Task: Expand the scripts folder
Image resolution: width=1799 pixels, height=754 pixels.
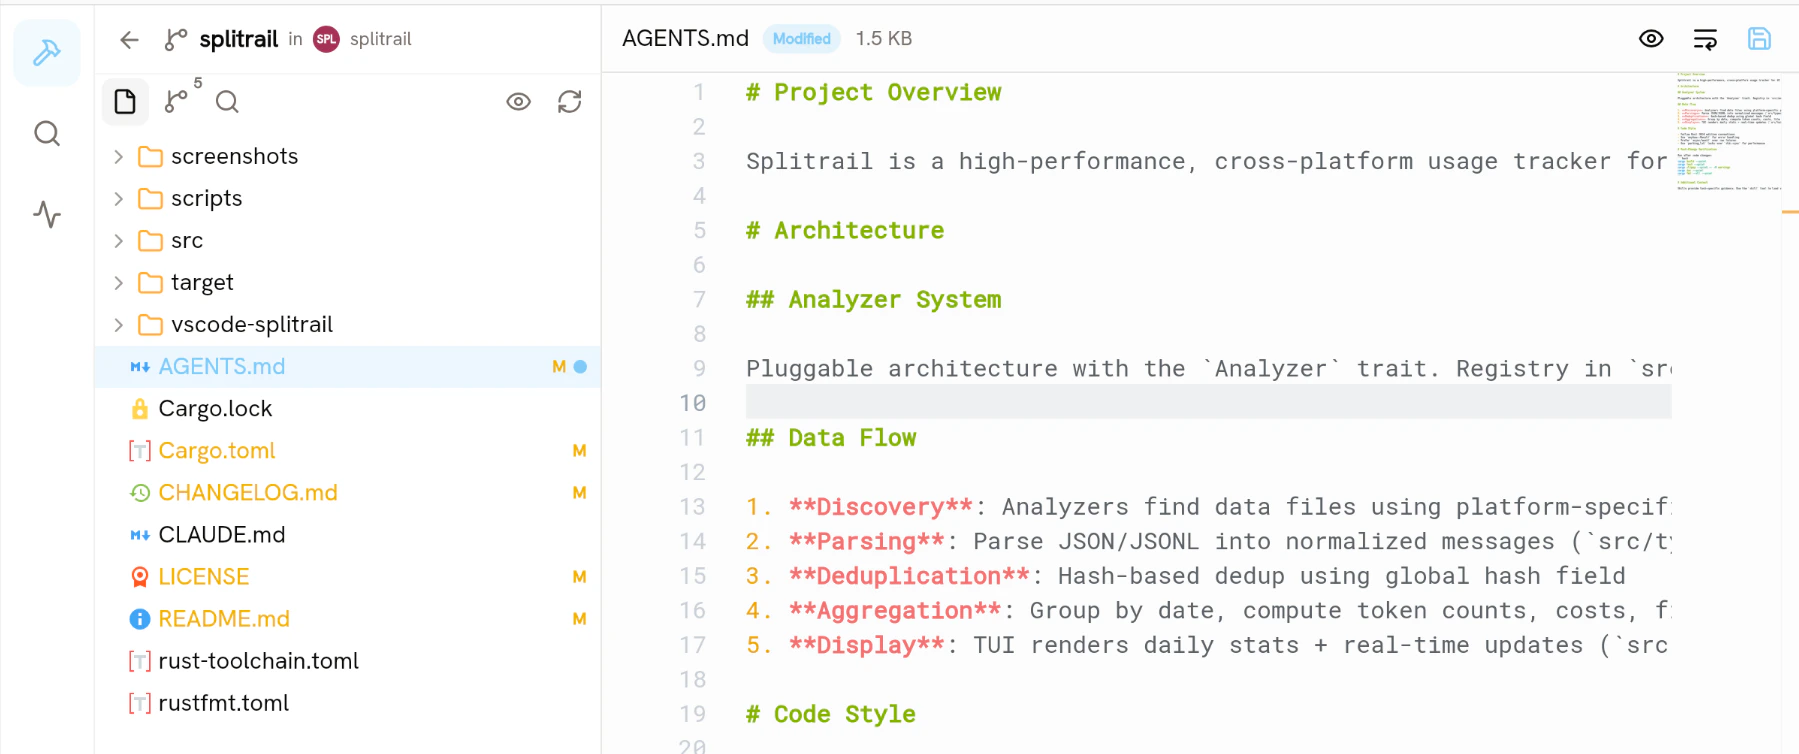Action: tap(118, 199)
